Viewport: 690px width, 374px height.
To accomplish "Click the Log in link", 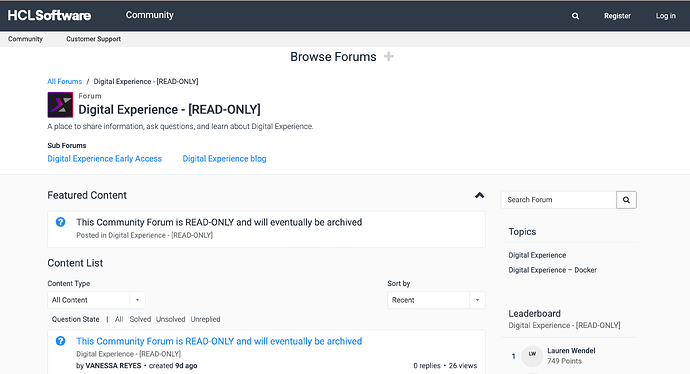I will click(x=665, y=16).
